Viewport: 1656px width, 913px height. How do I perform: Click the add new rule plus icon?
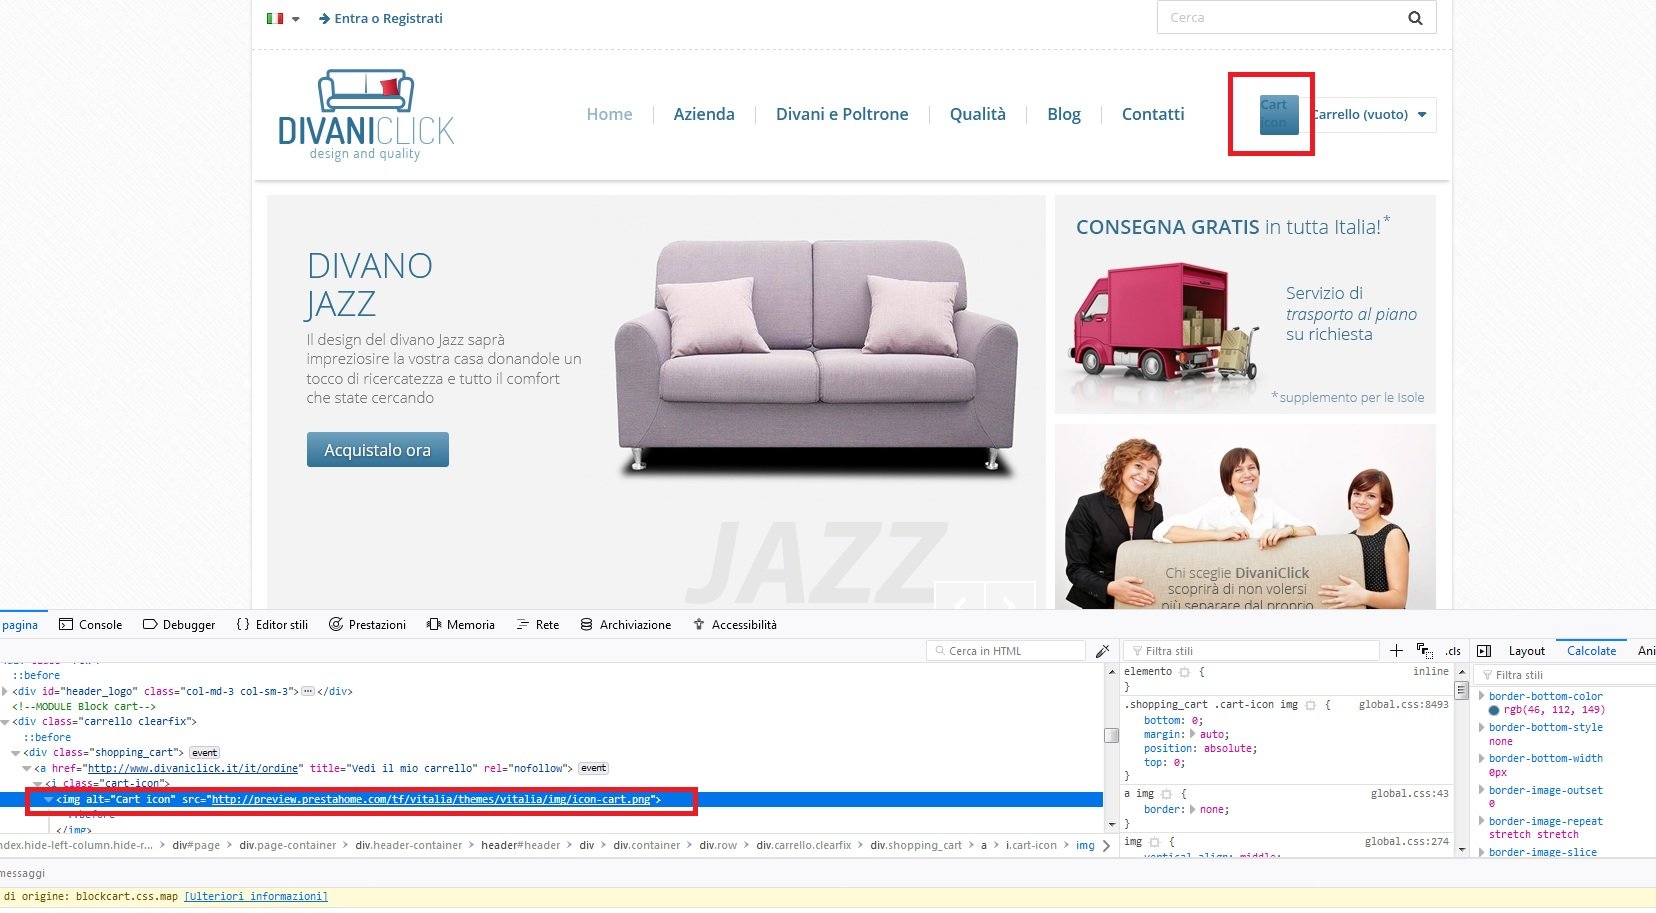1397,651
